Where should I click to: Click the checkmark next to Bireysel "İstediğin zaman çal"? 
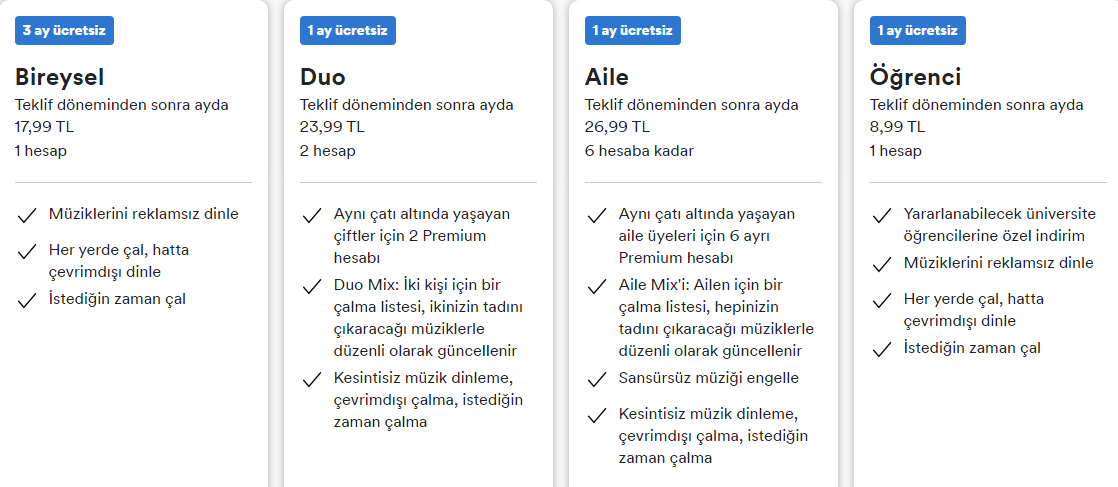tap(27, 300)
